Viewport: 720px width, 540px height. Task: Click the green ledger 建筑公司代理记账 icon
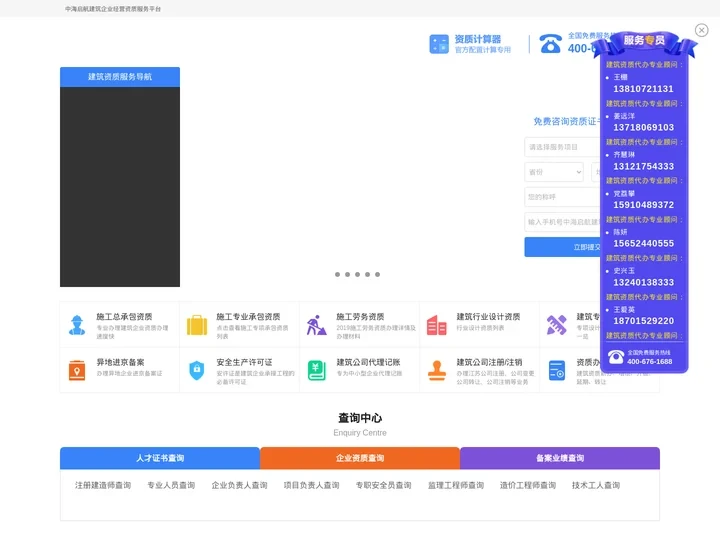click(x=317, y=371)
